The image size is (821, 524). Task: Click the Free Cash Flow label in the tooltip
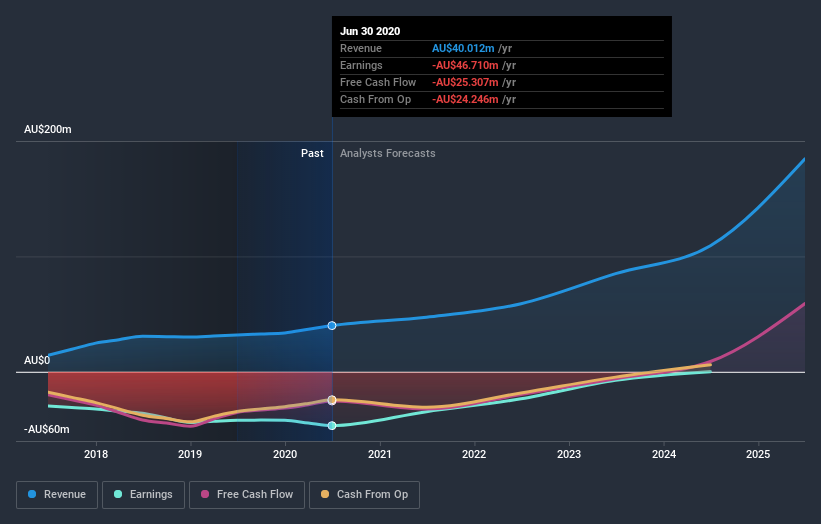tap(378, 82)
